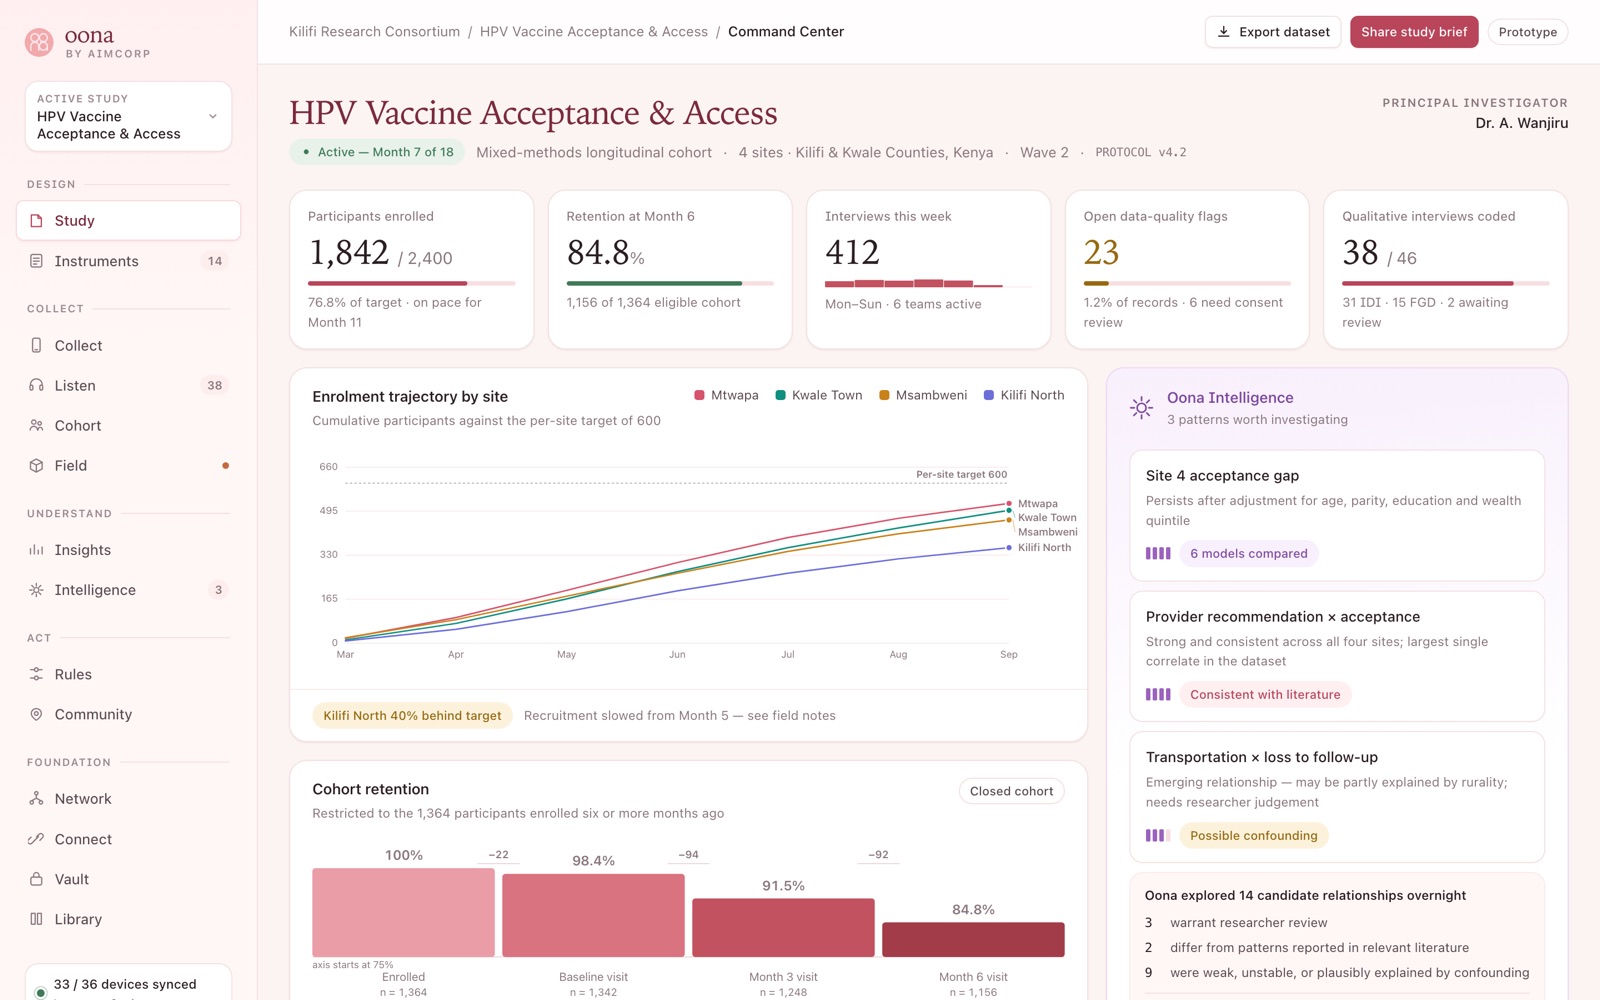Viewport: 1600px width, 1000px height.
Task: Click the Vault lock icon
Action: click(36, 879)
